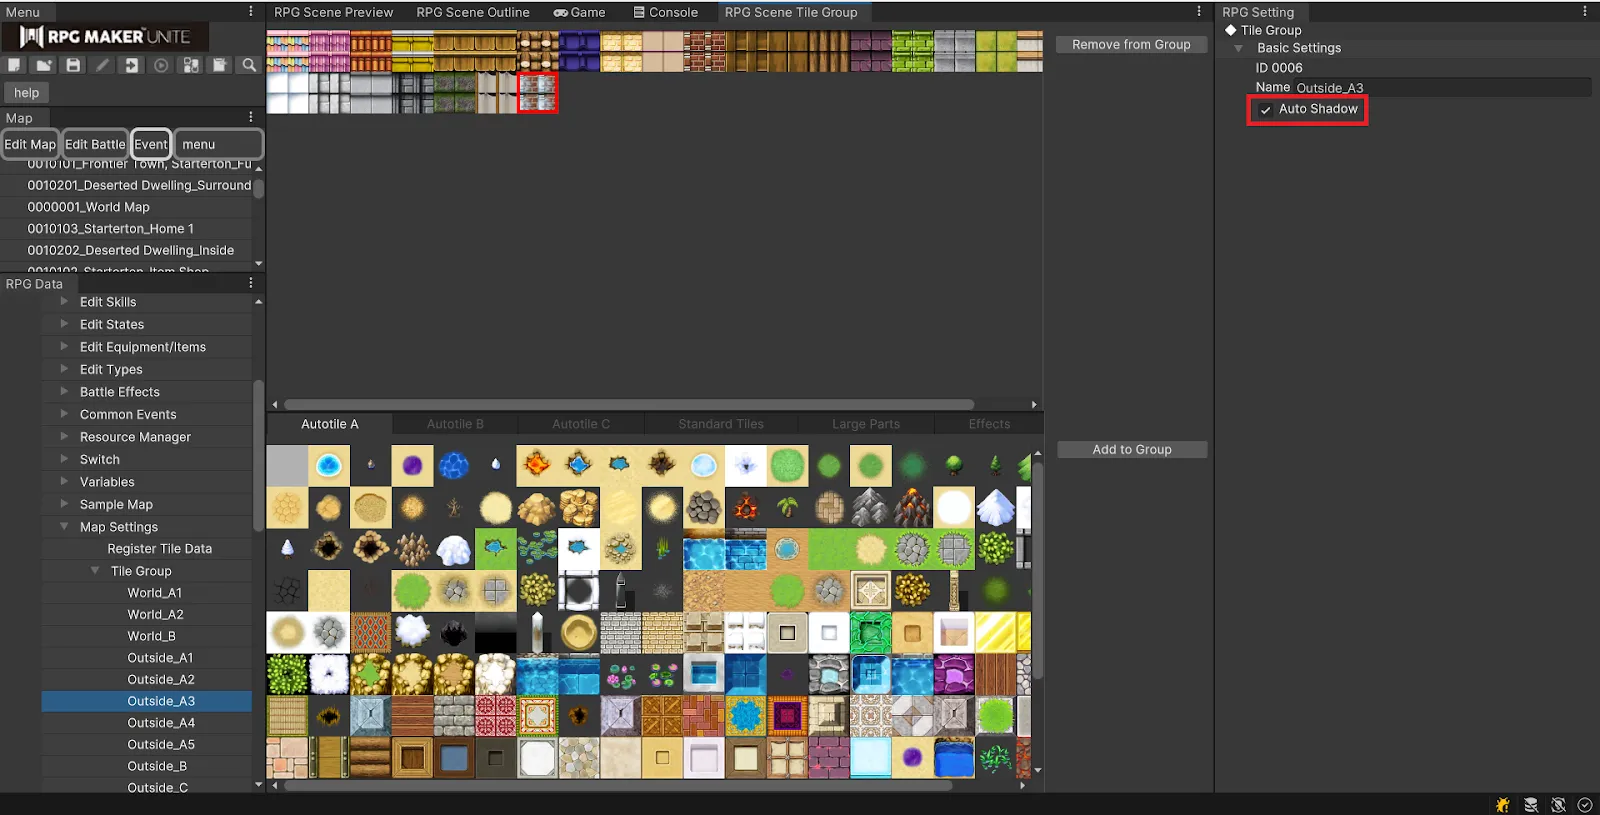Collapse the Basic Settings section

tap(1239, 48)
